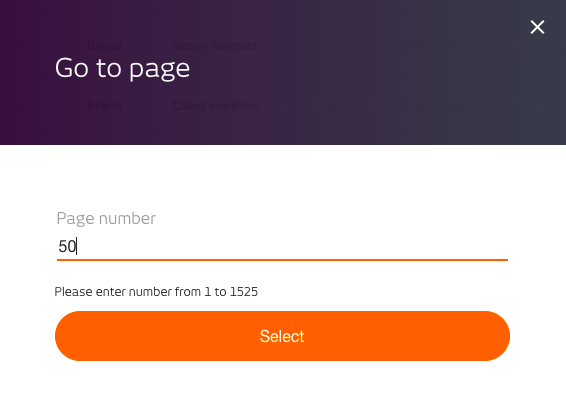Click the Select button
566x396 pixels.
click(282, 336)
